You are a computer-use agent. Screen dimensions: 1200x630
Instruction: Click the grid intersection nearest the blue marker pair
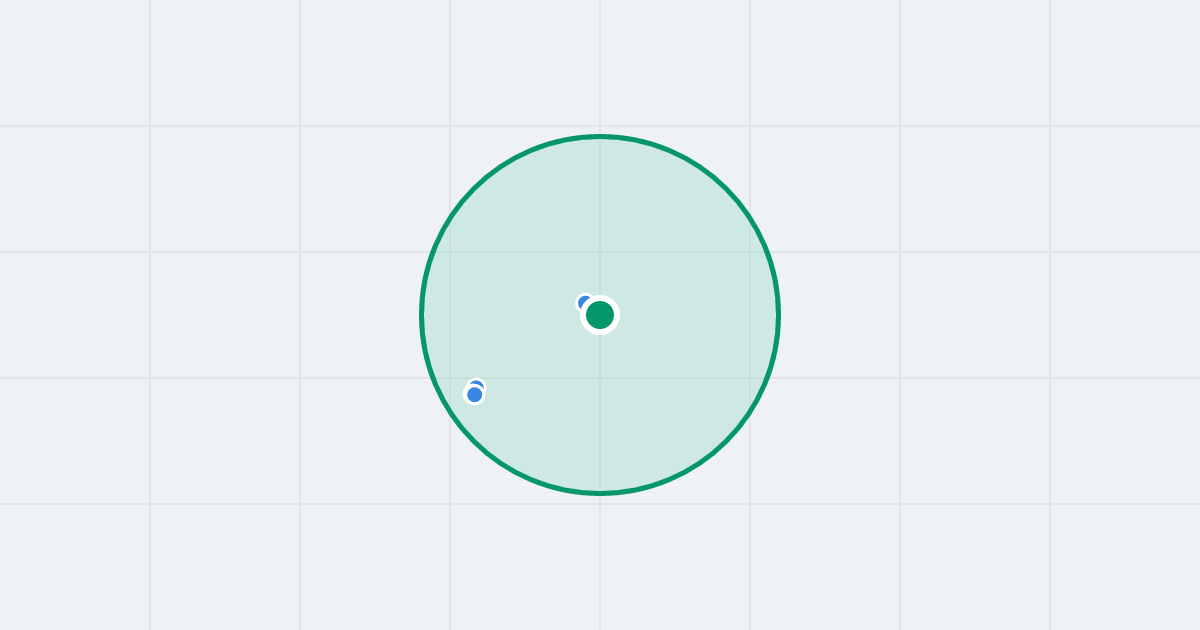click(x=450, y=378)
